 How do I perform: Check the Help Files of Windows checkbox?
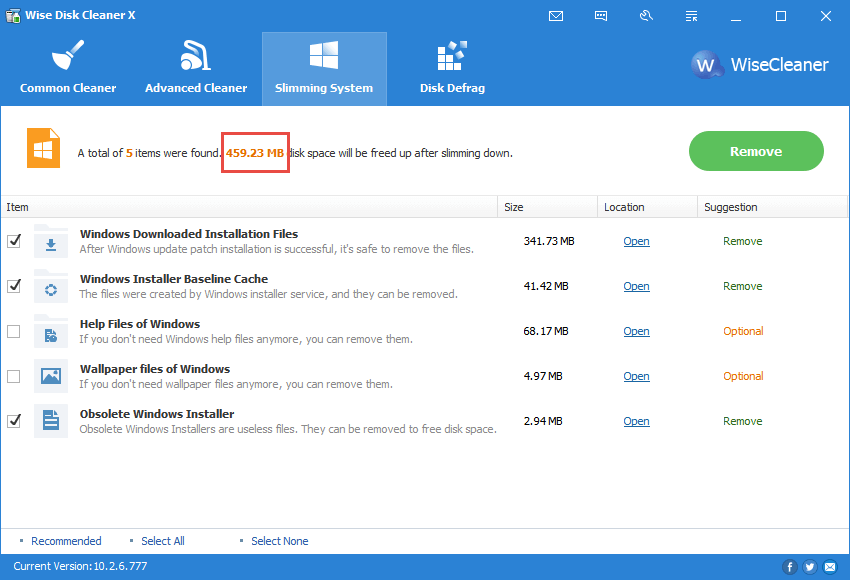(14, 331)
